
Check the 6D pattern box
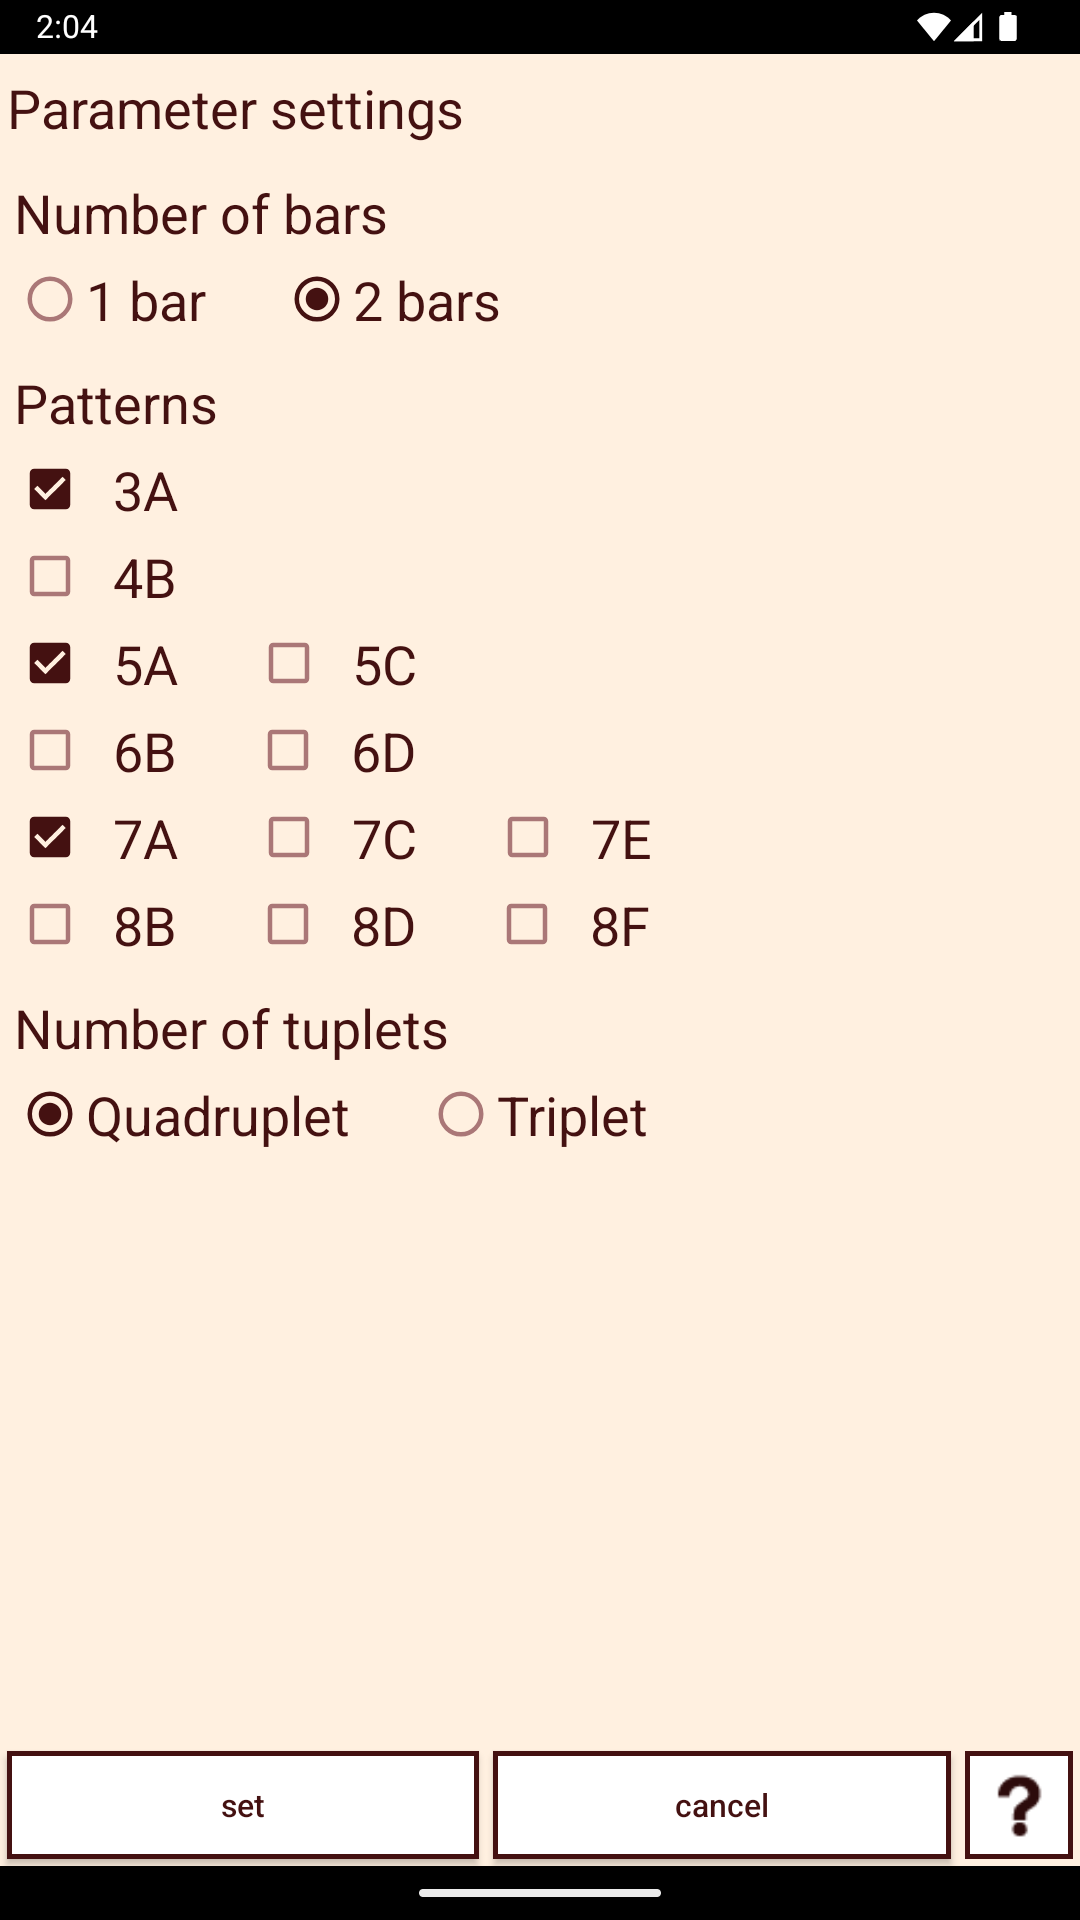[289, 751]
